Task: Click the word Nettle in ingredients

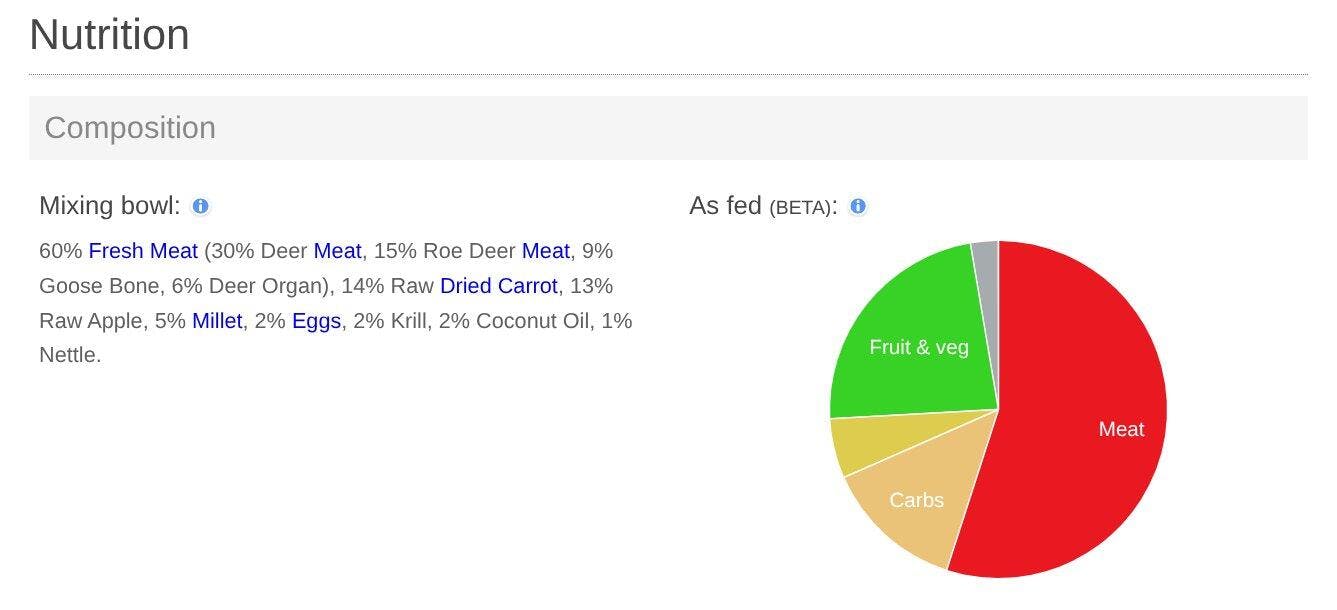Action: [x=68, y=355]
